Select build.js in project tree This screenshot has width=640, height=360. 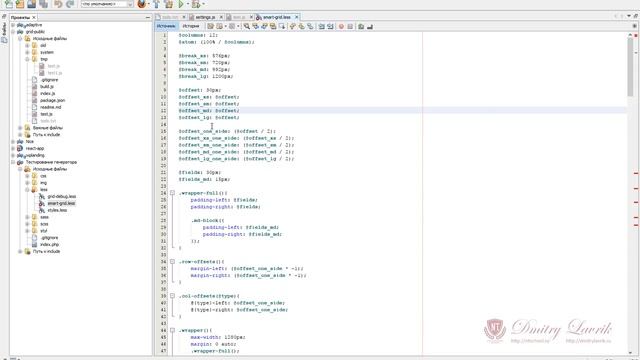click(x=47, y=87)
